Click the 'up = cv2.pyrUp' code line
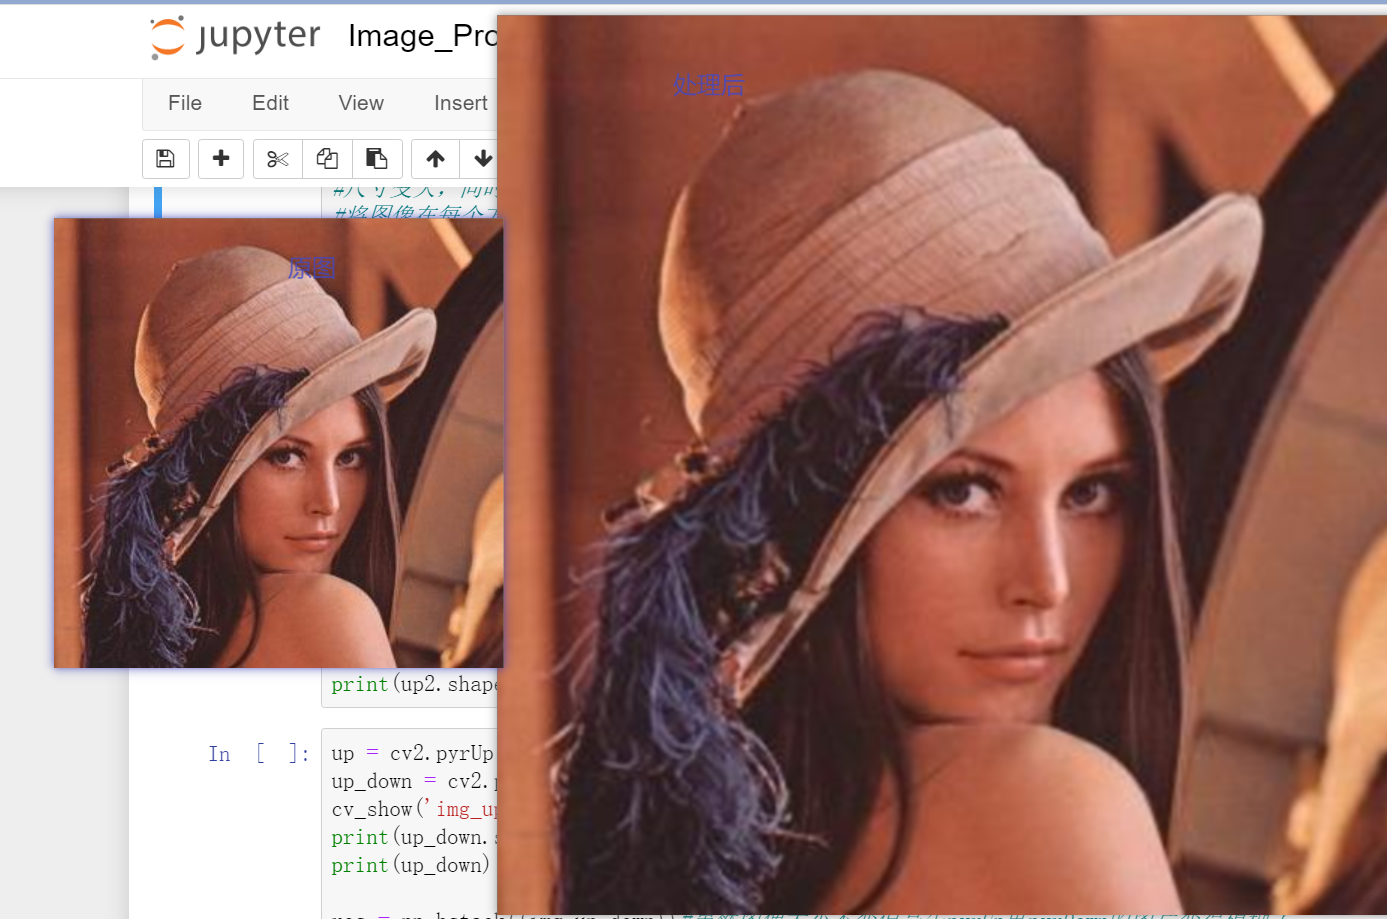The image size is (1387, 919). pyautogui.click(x=413, y=753)
